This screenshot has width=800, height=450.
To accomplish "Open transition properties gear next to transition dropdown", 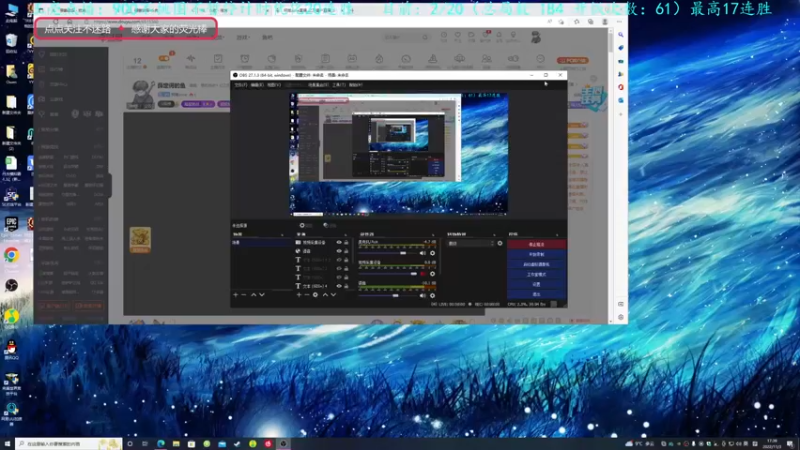I will pos(500,243).
